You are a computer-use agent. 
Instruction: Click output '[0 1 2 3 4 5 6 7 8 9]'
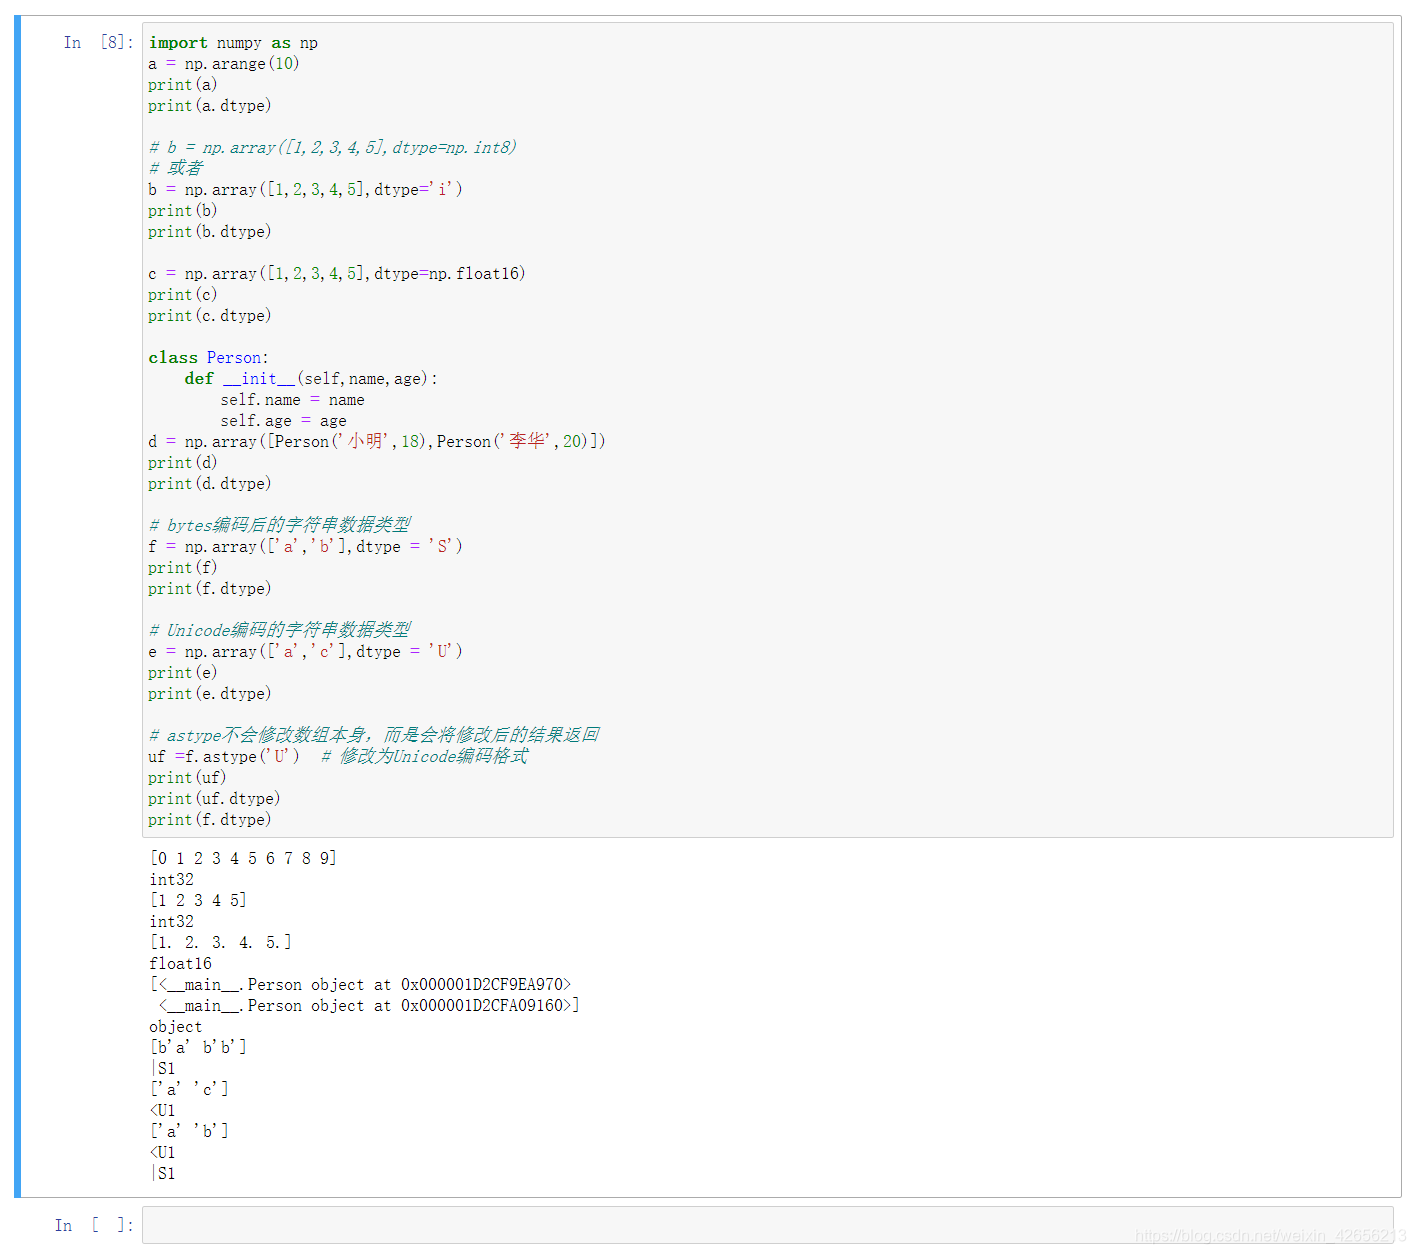(243, 859)
